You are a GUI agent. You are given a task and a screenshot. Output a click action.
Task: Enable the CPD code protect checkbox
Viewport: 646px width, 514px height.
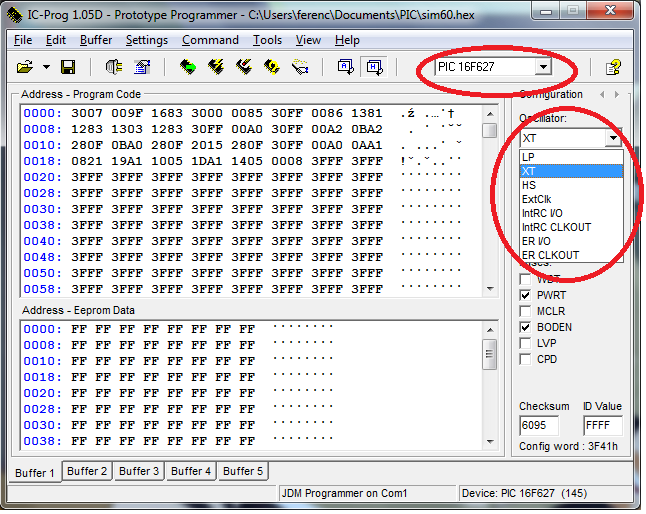pyautogui.click(x=525, y=360)
